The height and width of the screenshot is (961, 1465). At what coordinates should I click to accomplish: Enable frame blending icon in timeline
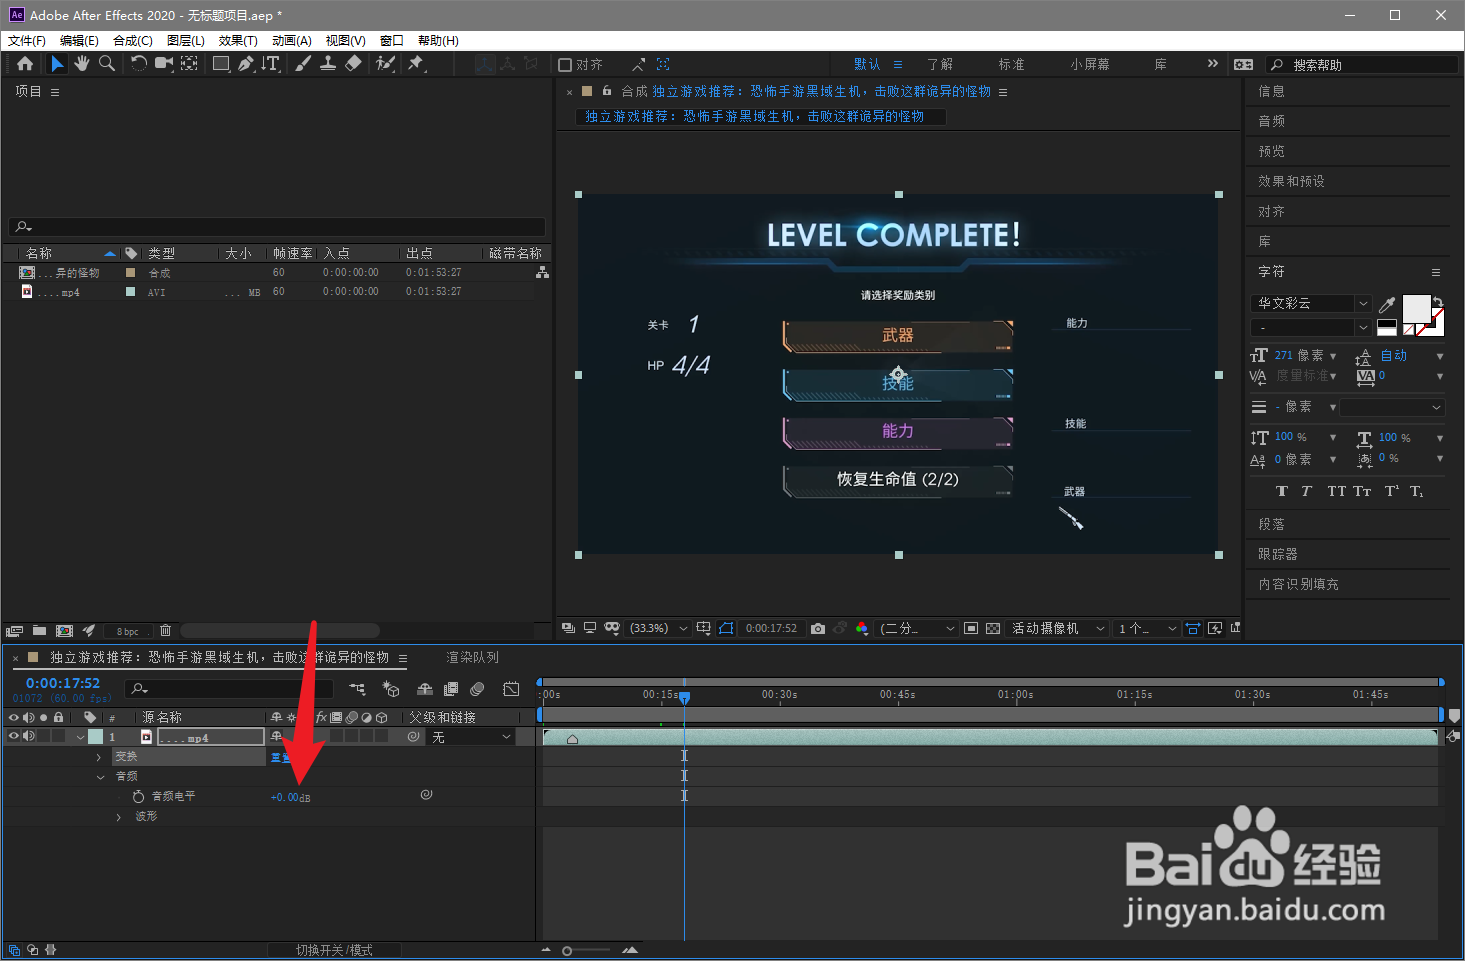[451, 689]
